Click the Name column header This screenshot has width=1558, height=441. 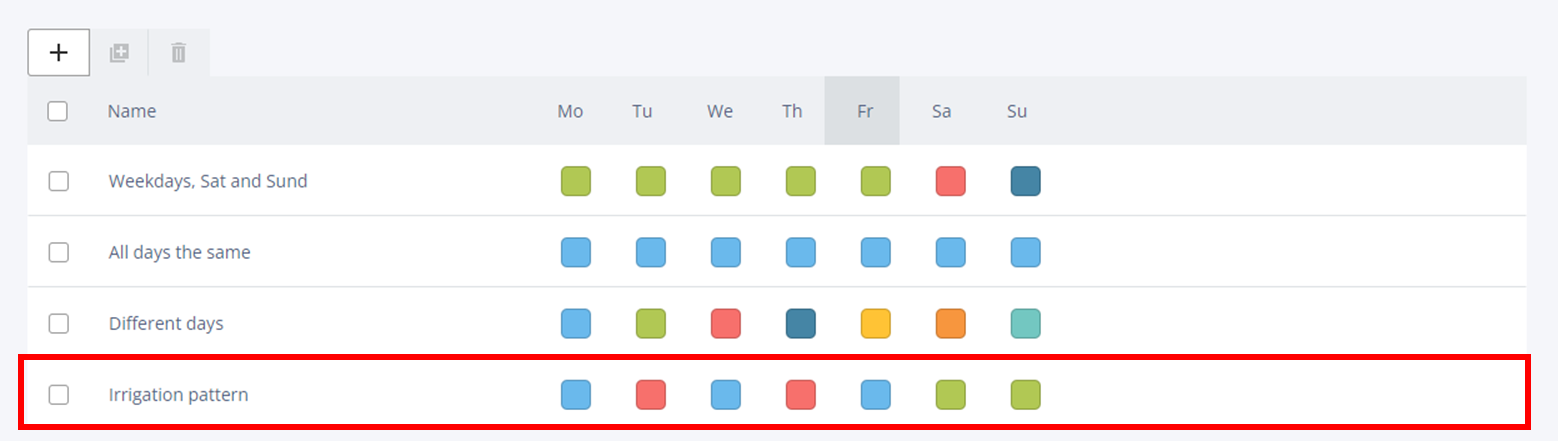pos(132,111)
